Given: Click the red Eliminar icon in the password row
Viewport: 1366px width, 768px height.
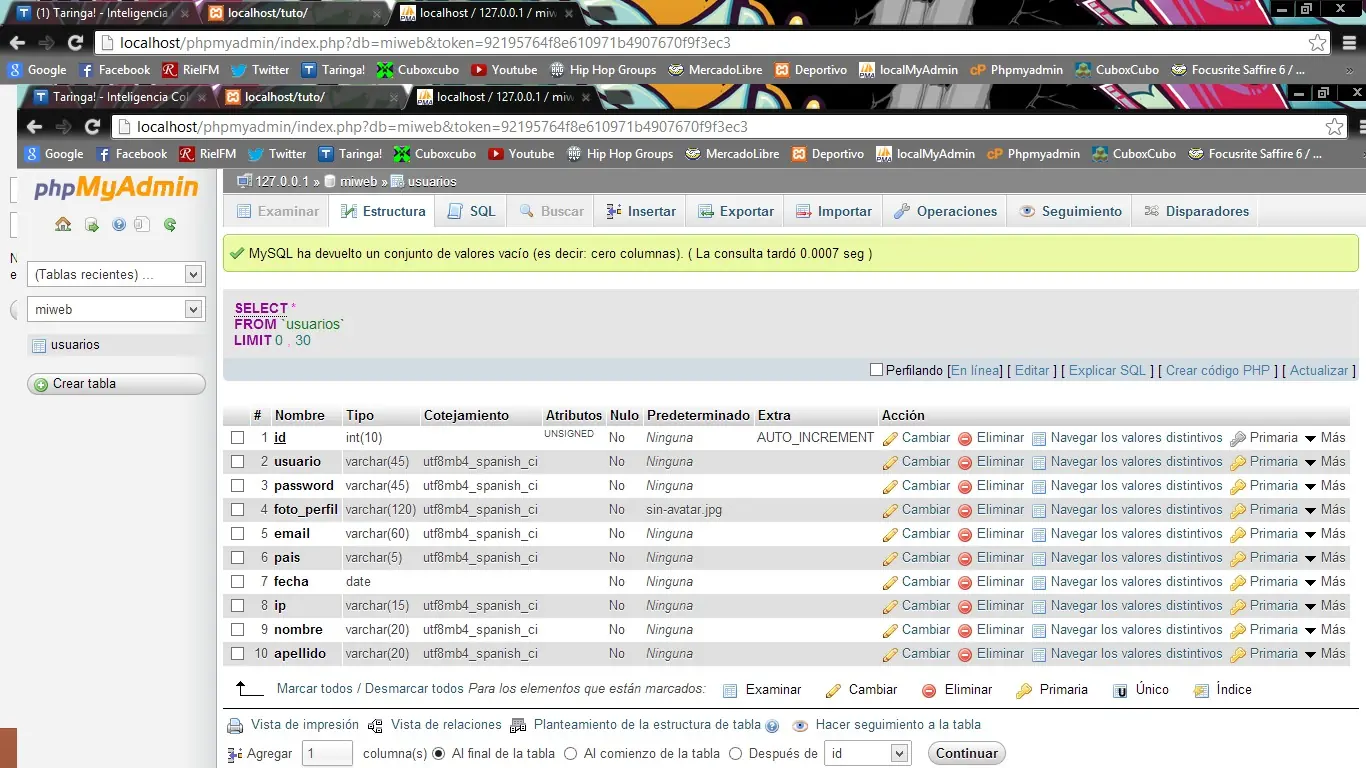Looking at the screenshot, I should click(x=965, y=486).
